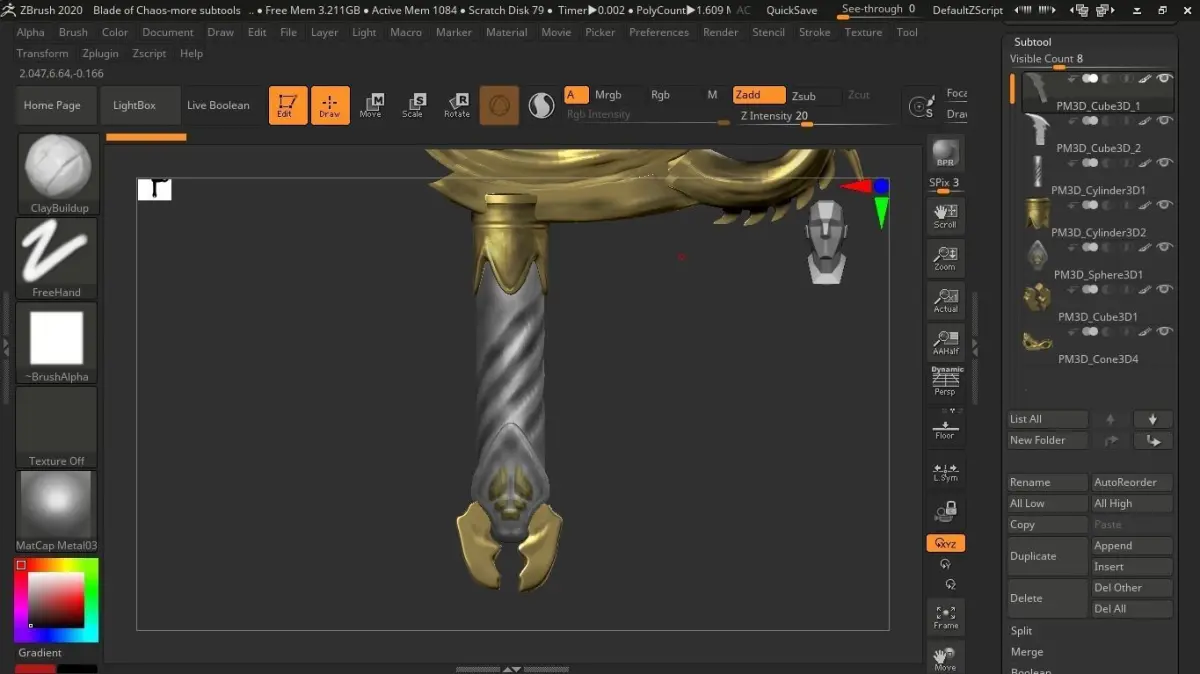Image resolution: width=1200 pixels, height=674 pixels.
Task: Select Mrgb paint mode
Action: 608,95
